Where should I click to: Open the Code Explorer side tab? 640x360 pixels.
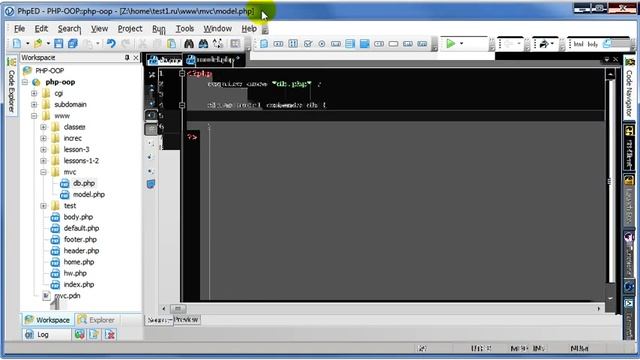click(11, 86)
